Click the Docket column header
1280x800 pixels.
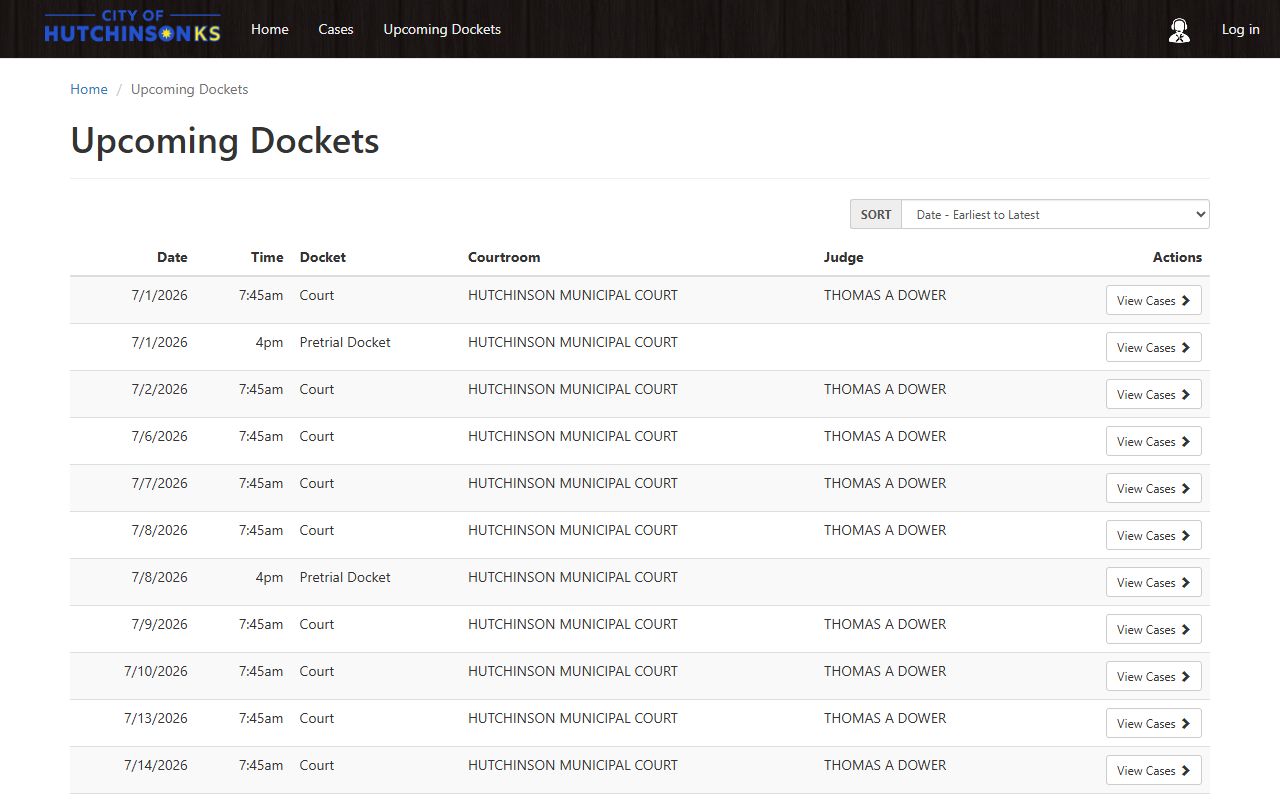click(323, 257)
